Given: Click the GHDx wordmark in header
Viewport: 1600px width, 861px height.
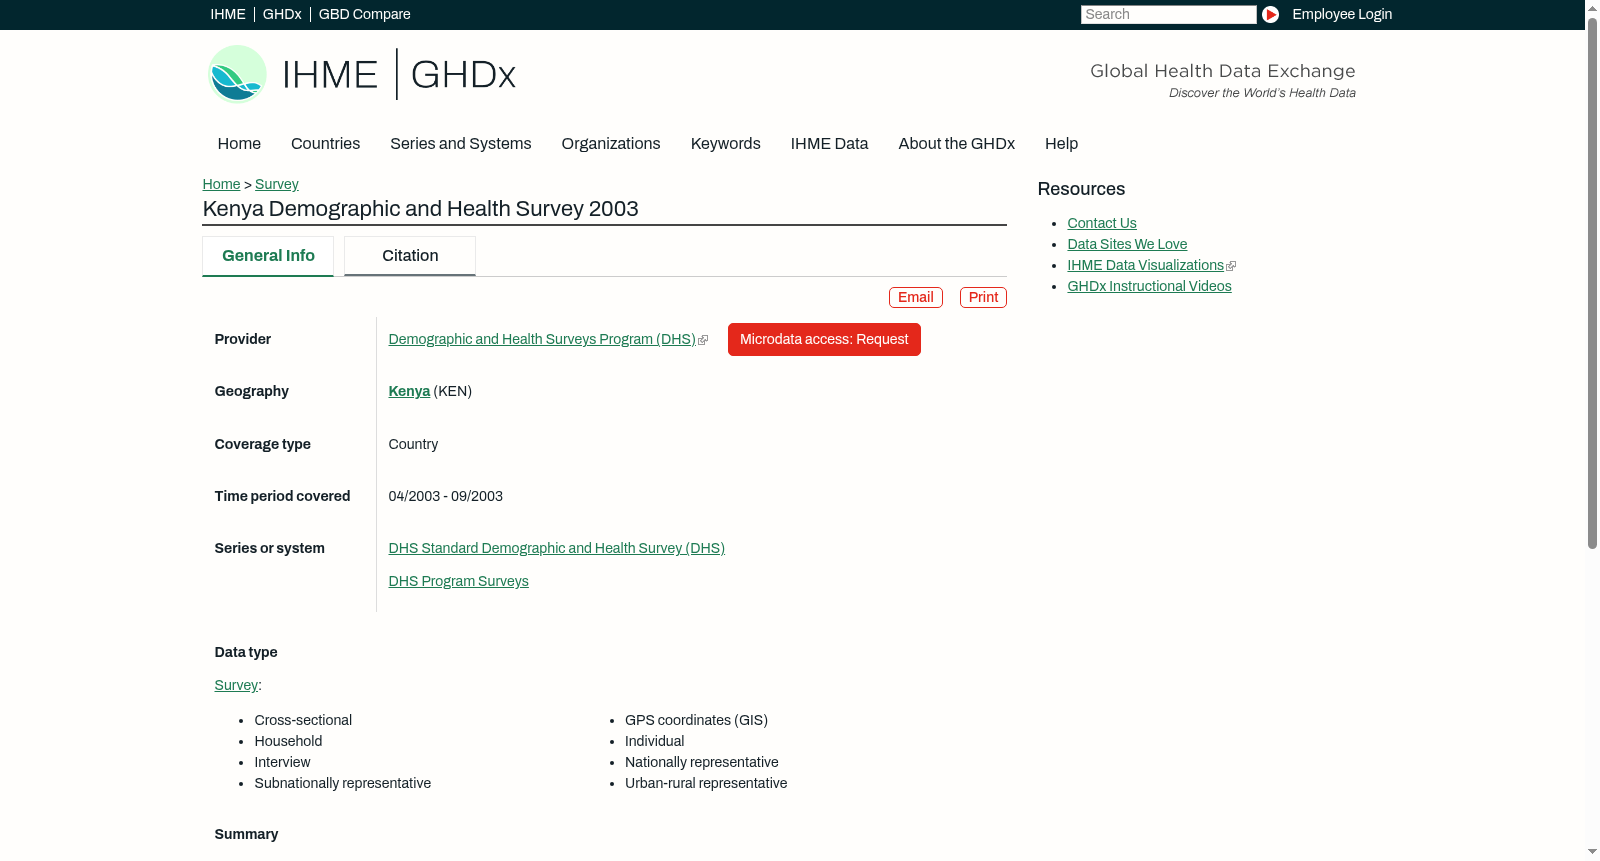Looking at the screenshot, I should (x=463, y=75).
